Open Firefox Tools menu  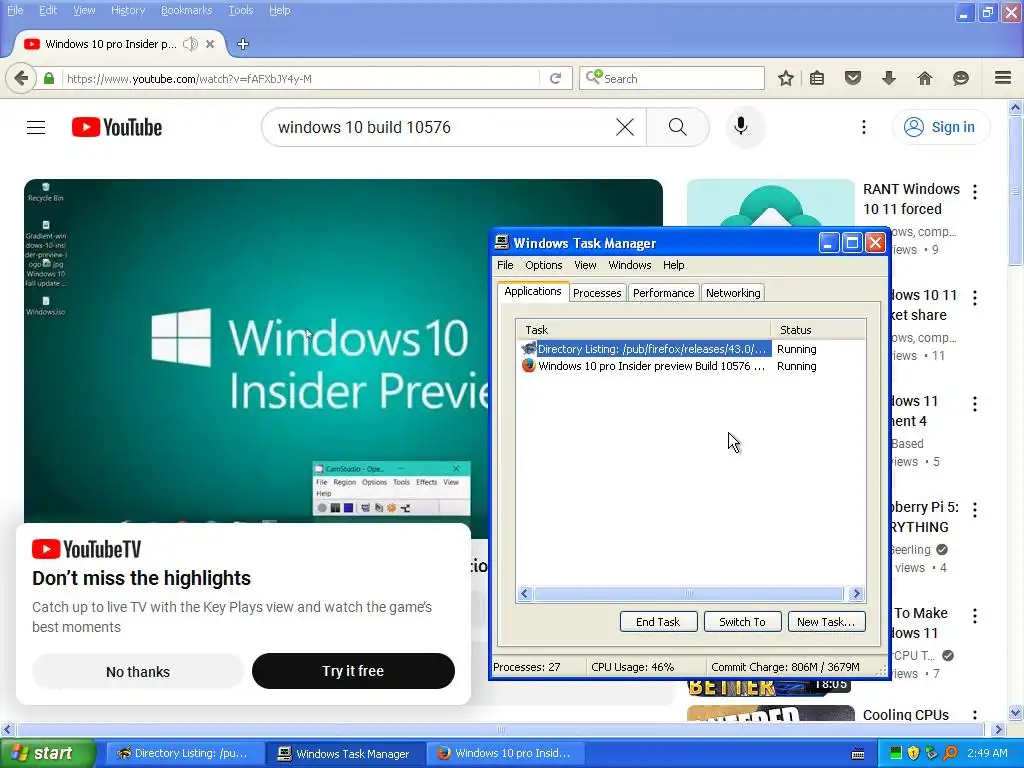[240, 10]
